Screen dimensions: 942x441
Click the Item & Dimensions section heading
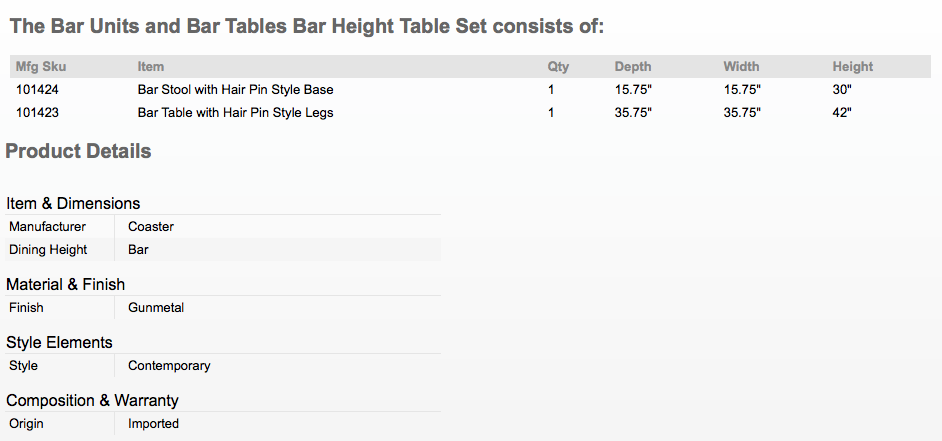73,204
